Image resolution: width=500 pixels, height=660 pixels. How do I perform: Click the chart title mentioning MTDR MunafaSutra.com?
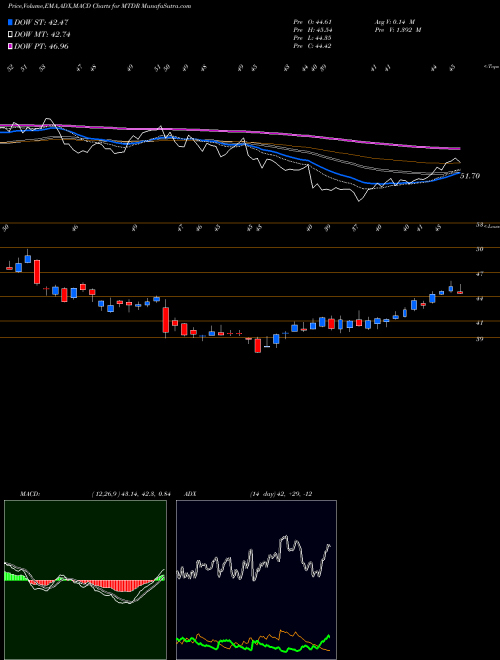pyautogui.click(x=100, y=6)
